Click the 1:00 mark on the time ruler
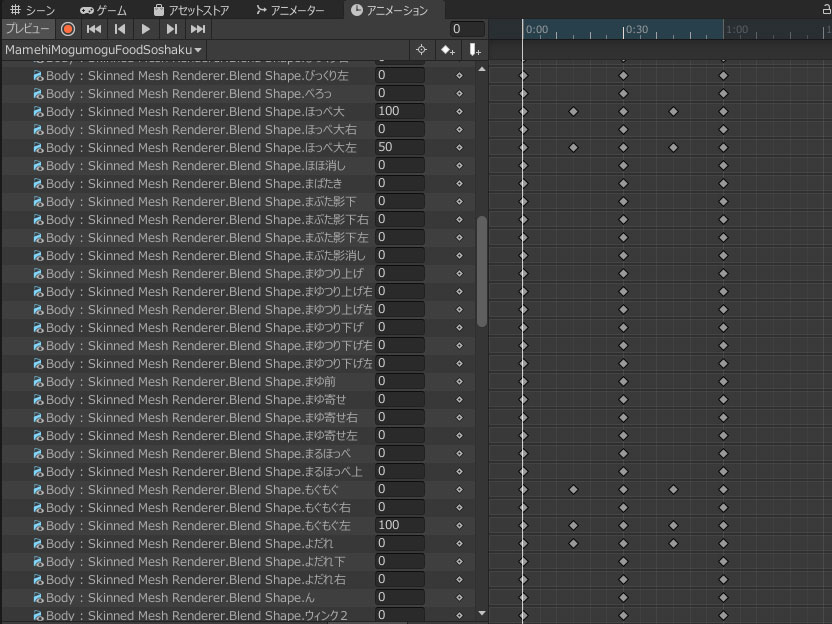Image resolution: width=832 pixels, height=624 pixels. (x=736, y=30)
